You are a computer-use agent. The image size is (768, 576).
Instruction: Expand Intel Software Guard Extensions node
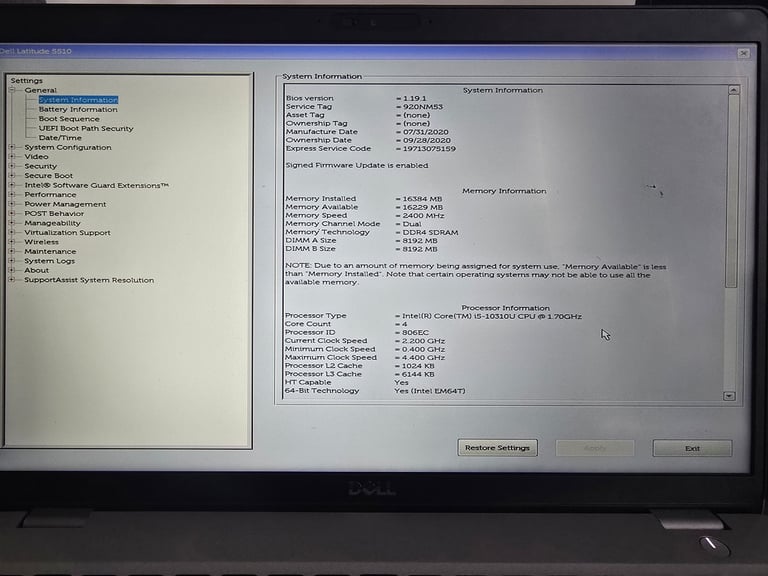tap(12, 185)
